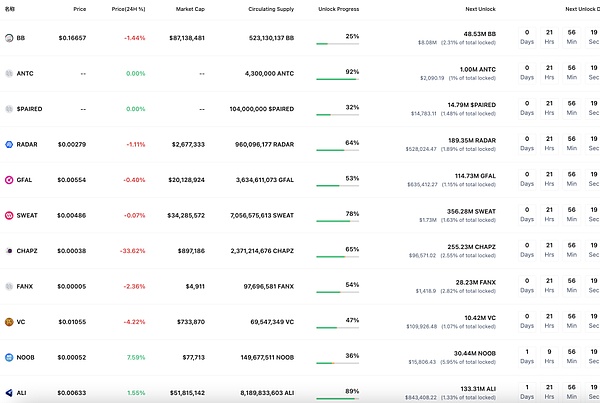
Task: Click the Next Unlock column header
Action: tap(482, 9)
